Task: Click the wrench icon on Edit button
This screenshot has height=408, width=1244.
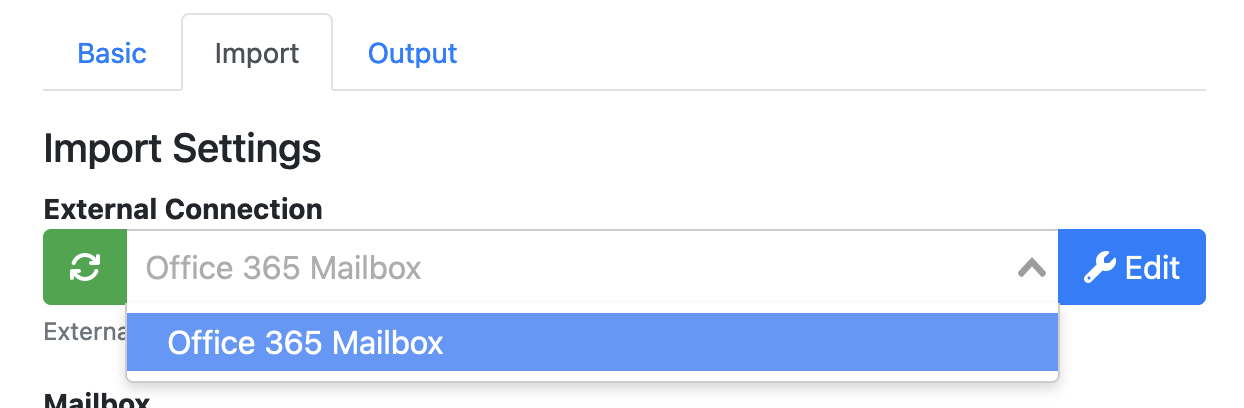Action: [1100, 267]
